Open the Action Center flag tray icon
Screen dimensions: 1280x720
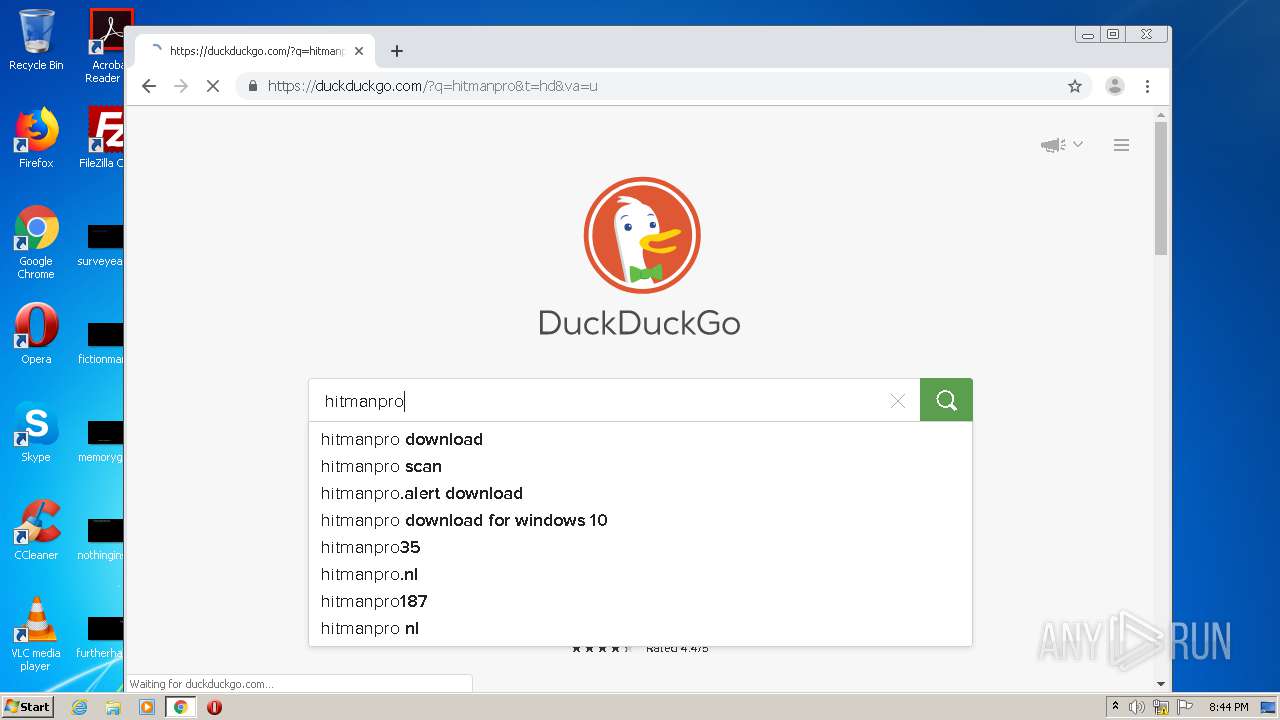tap(1185, 707)
